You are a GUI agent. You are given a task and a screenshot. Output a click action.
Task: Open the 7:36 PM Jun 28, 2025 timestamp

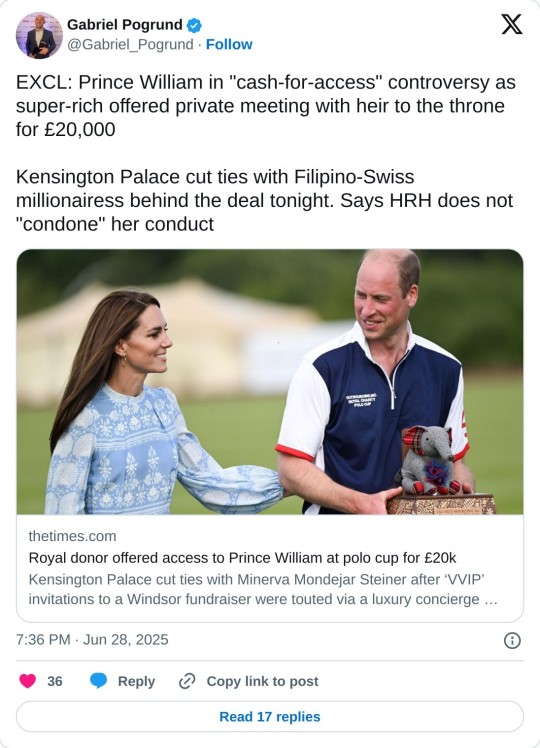[x=92, y=640]
